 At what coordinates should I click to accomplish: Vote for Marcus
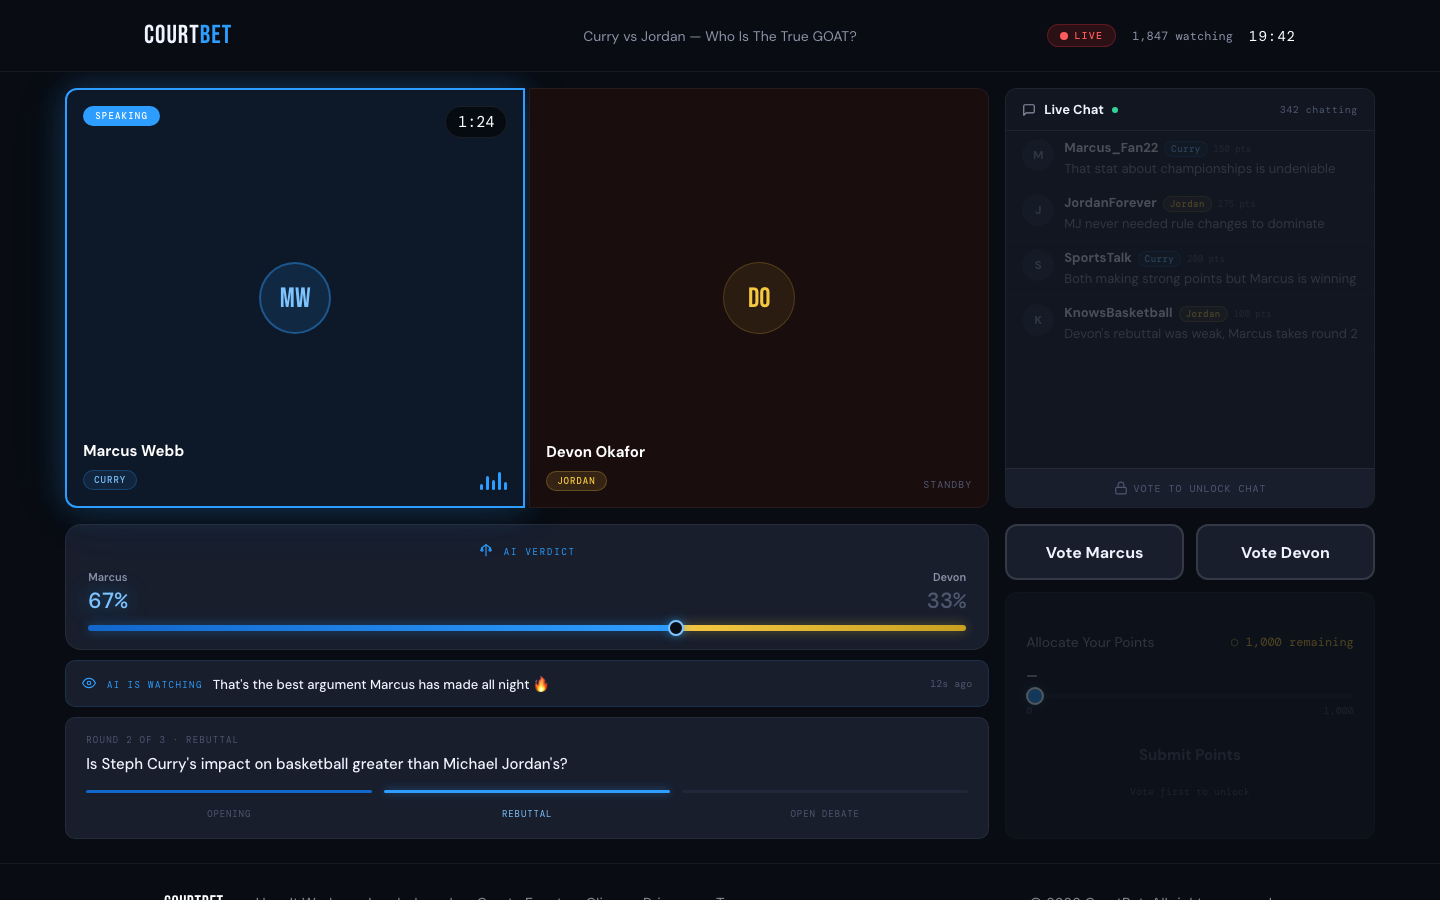(1094, 552)
